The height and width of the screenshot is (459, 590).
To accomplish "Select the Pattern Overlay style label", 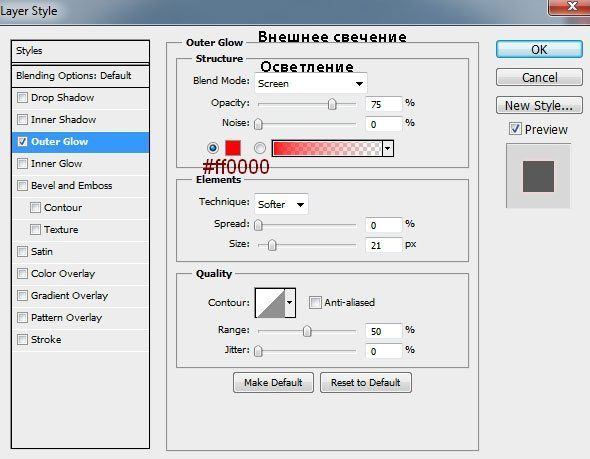I will coord(67,318).
